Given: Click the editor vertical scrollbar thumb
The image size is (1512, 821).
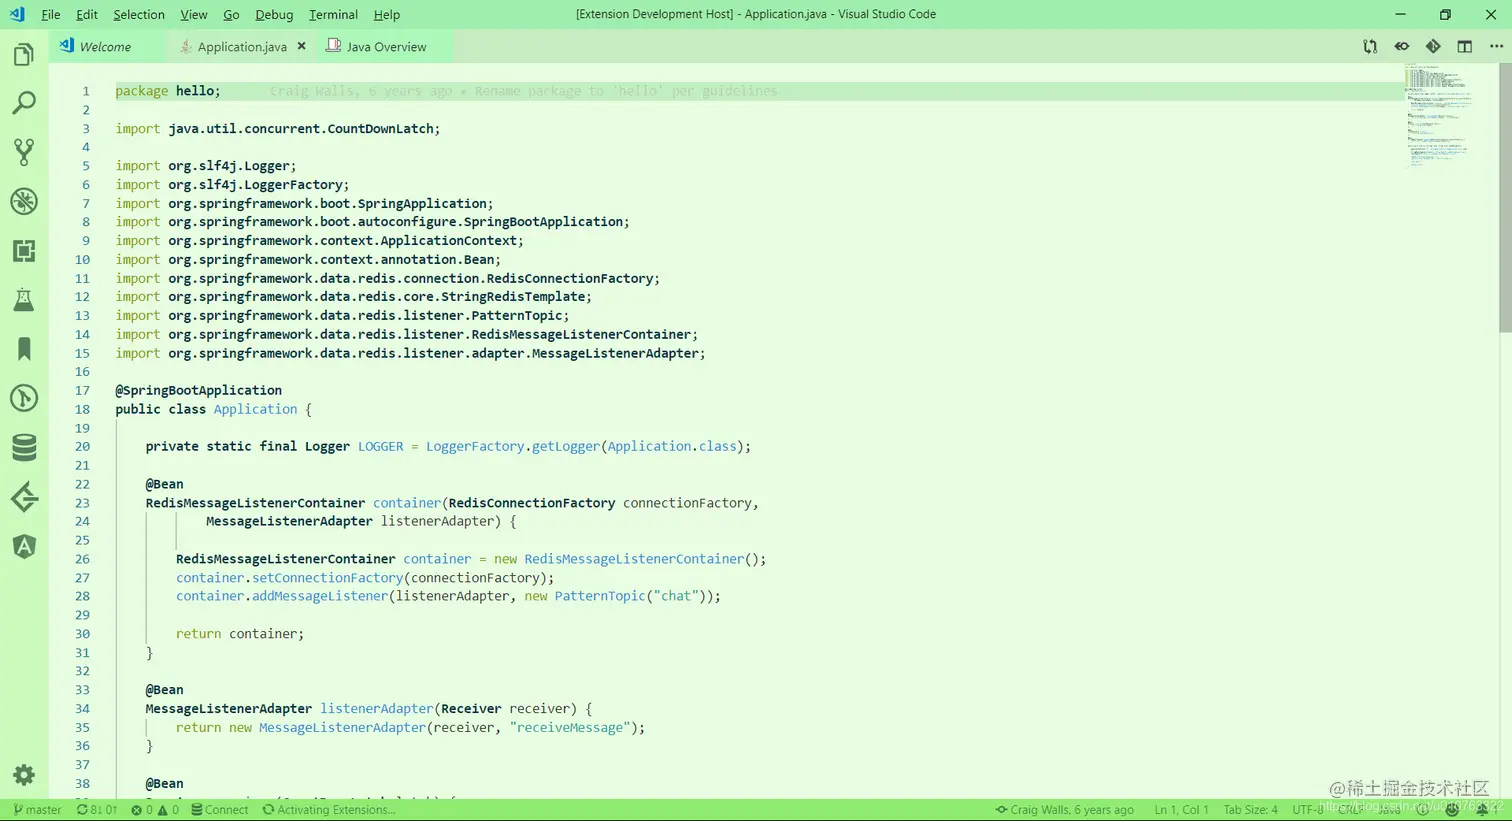Looking at the screenshot, I should point(1505,198).
